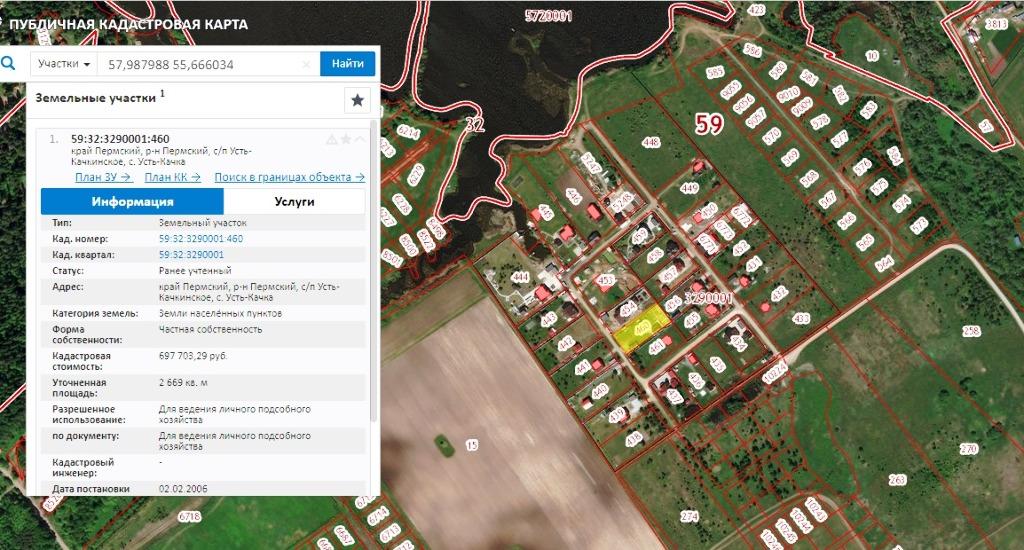Open cadastral number link 59:32:3290001:460
This screenshot has width=1024, height=550.
200,239
